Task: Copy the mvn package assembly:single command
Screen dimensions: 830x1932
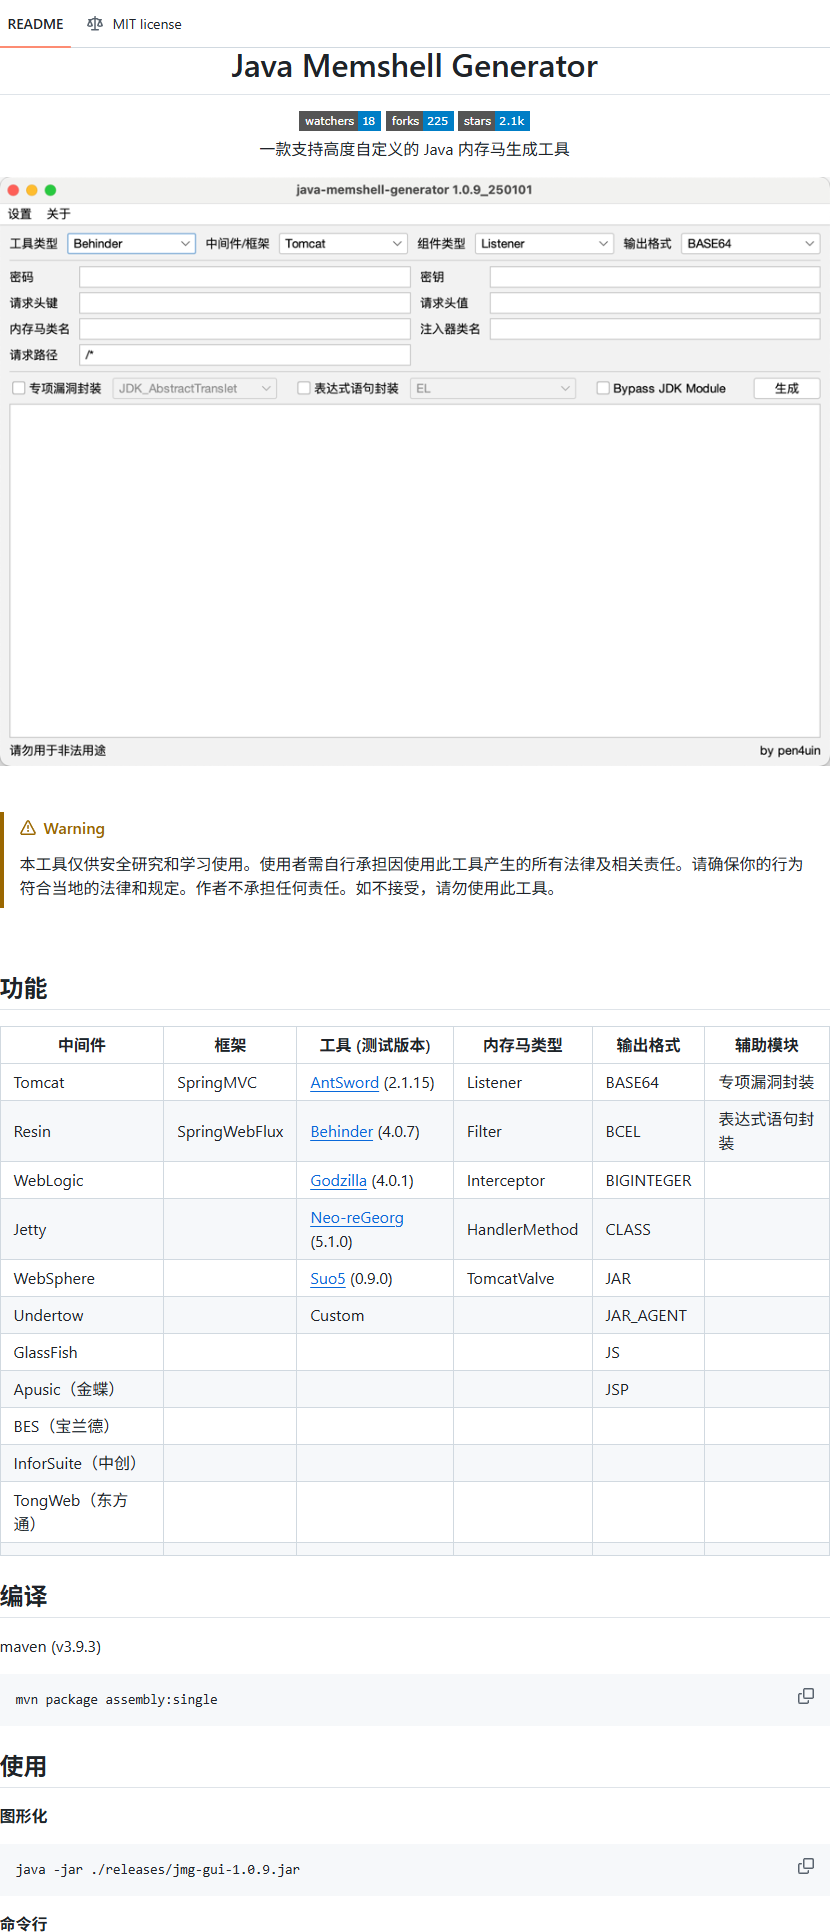Action: (x=805, y=1696)
